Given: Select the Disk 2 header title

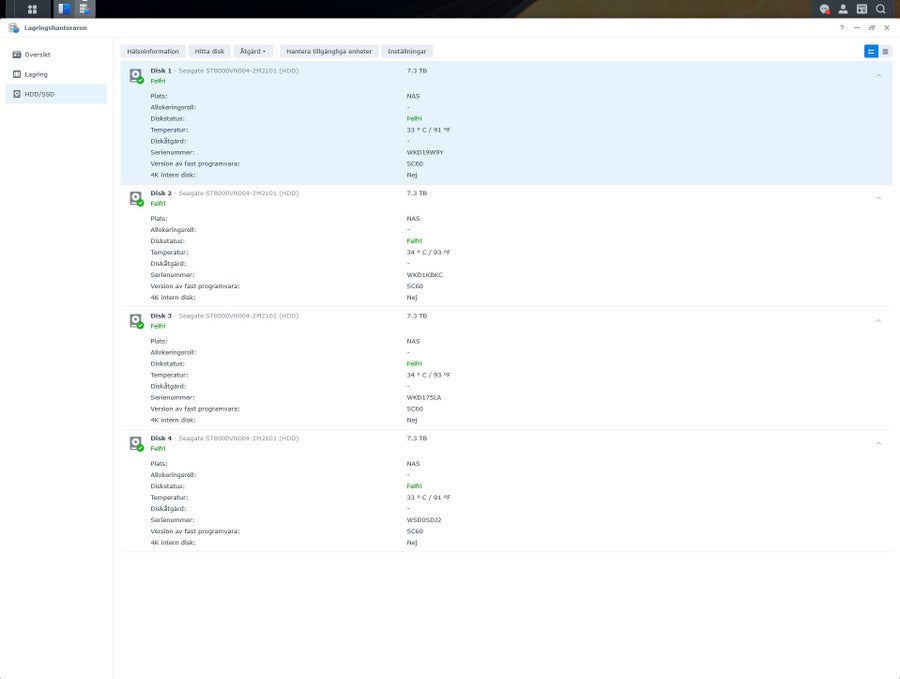Looking at the screenshot, I should pos(161,193).
